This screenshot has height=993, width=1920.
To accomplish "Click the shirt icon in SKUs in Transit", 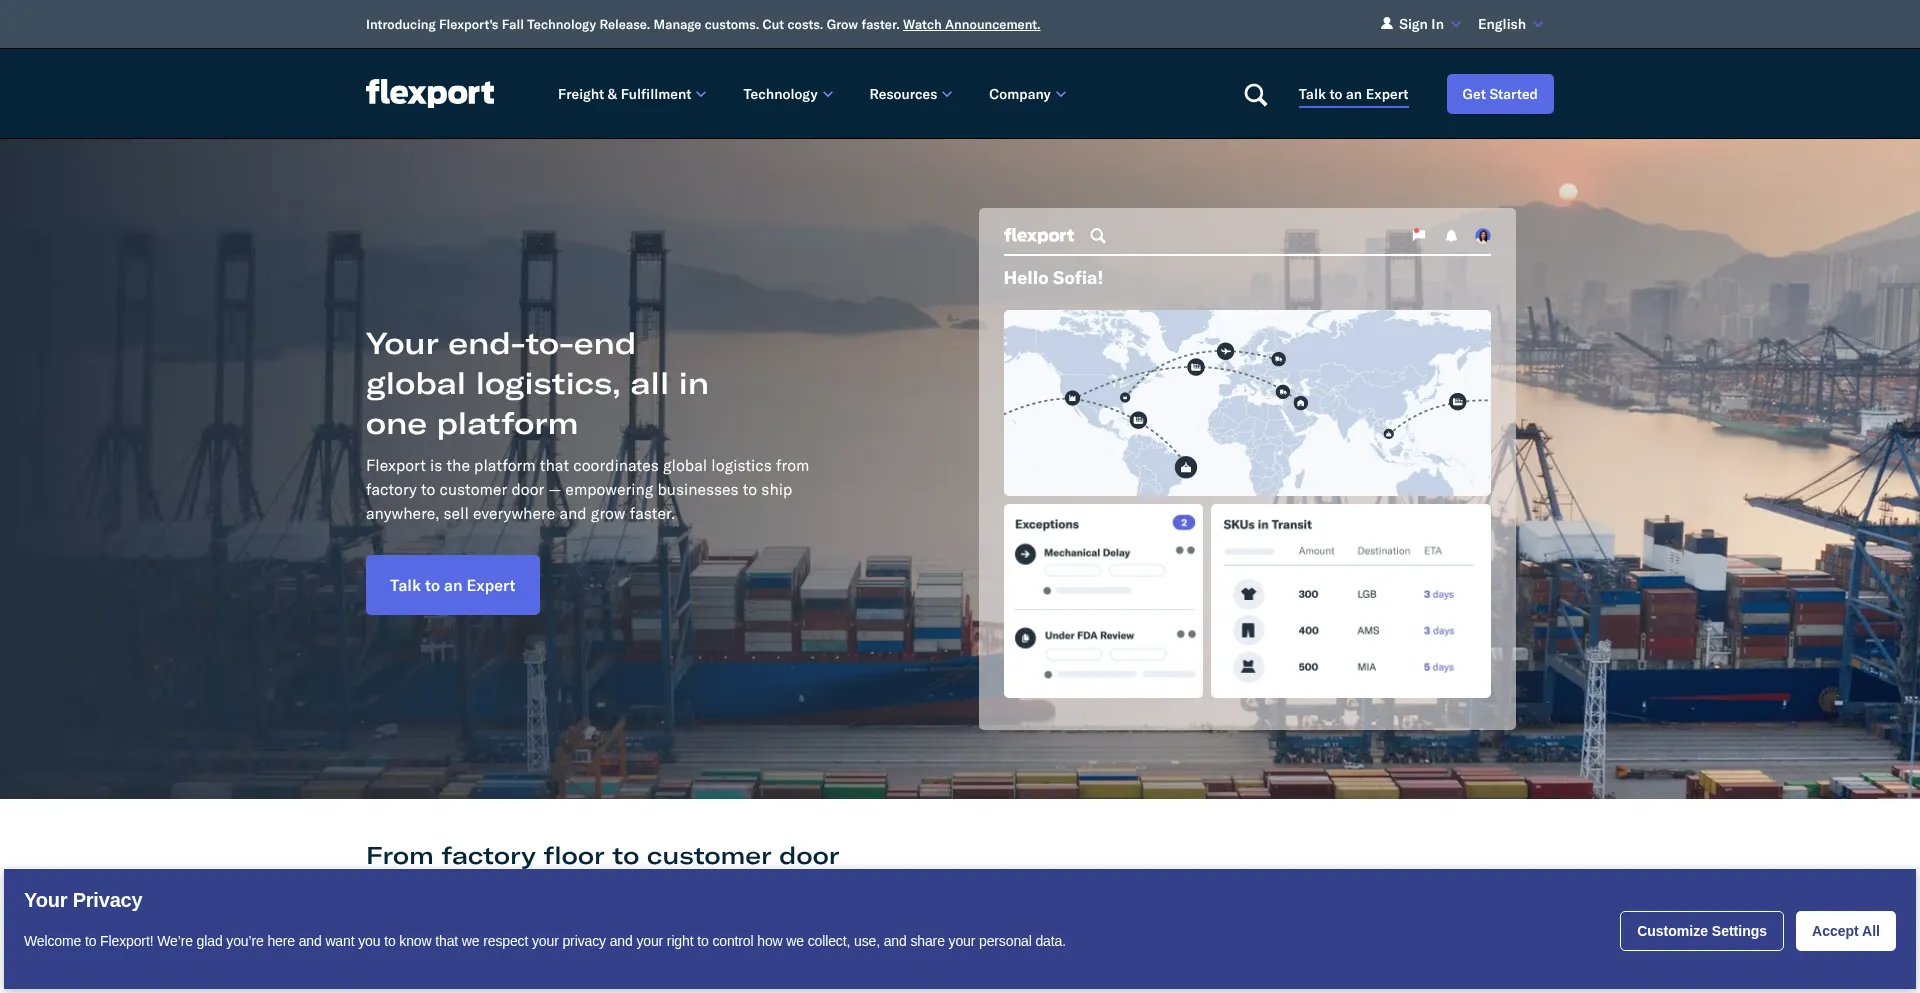I will click(1247, 594).
